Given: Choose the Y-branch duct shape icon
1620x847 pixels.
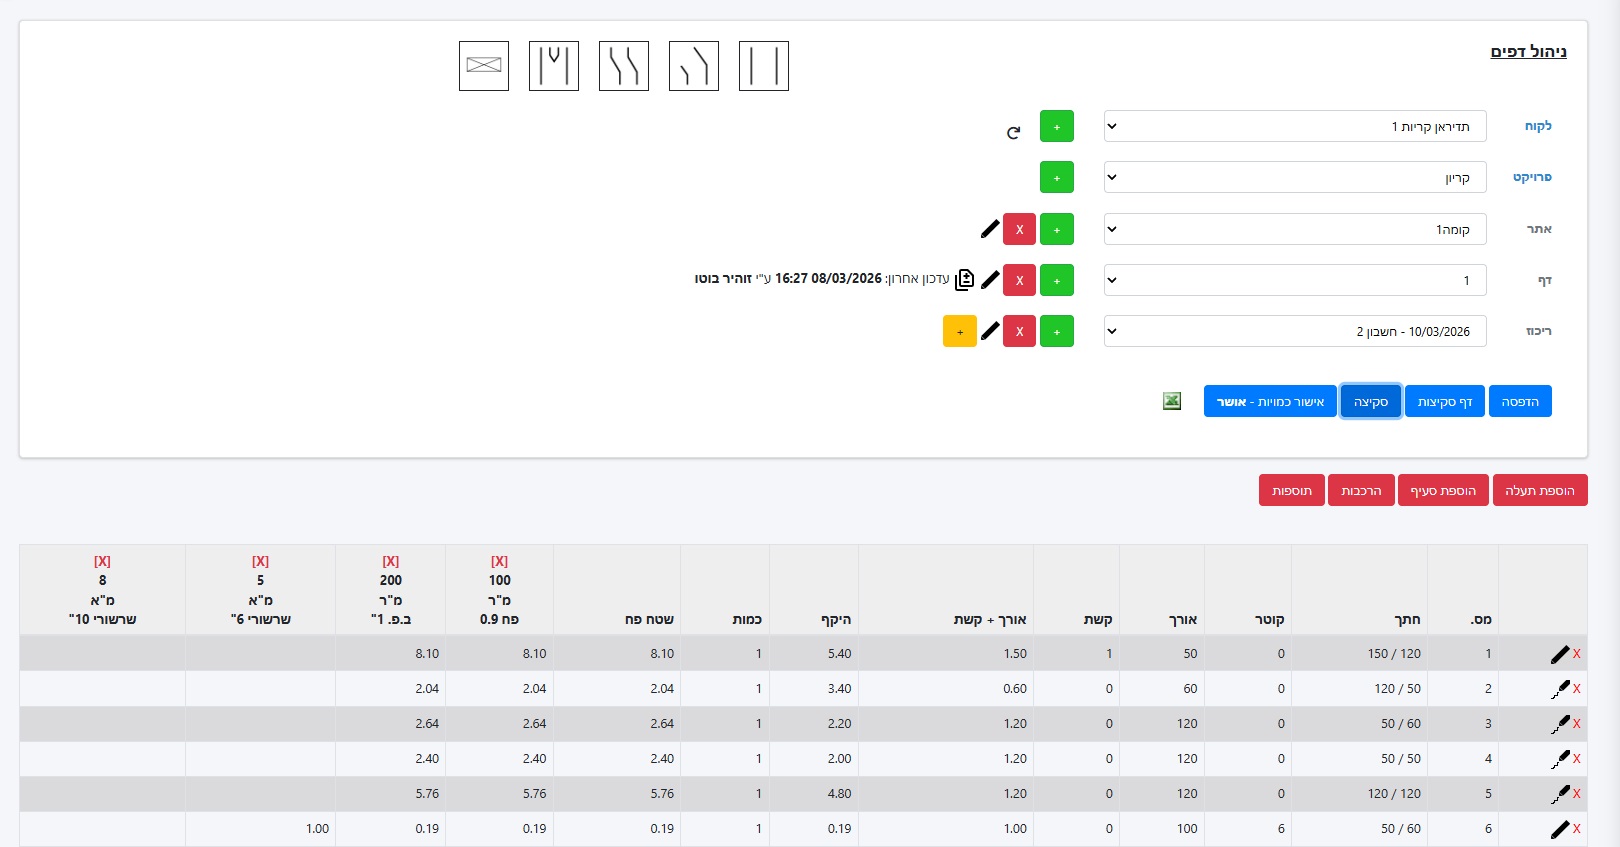Looking at the screenshot, I should tap(553, 66).
